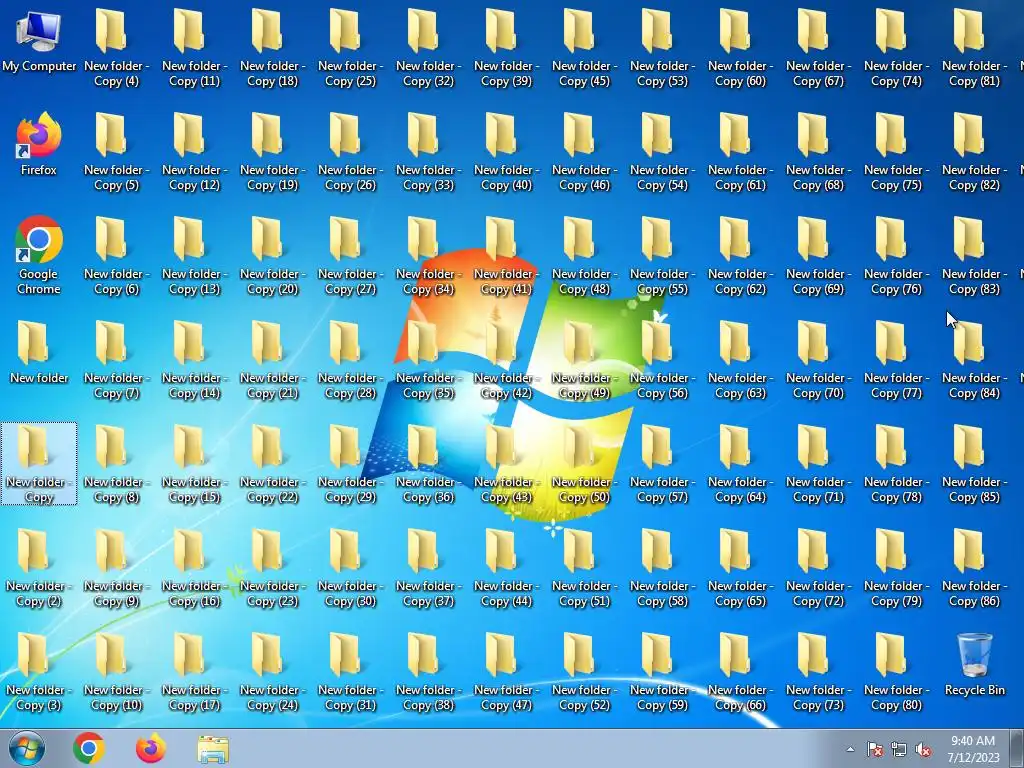This screenshot has height=768, width=1024.
Task: Select 'New folder - Copy (10)' folder
Action: (116, 672)
